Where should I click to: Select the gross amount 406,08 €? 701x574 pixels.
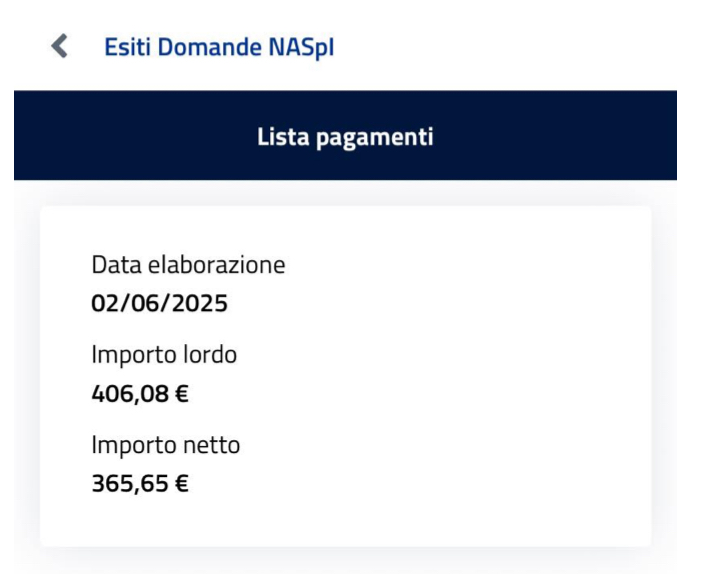[140, 393]
